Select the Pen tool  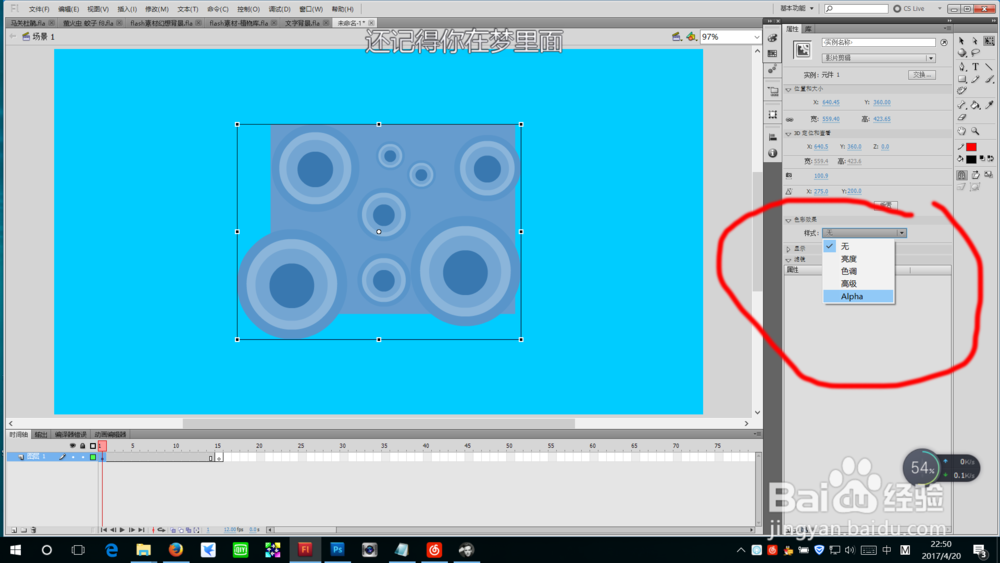click(962, 66)
